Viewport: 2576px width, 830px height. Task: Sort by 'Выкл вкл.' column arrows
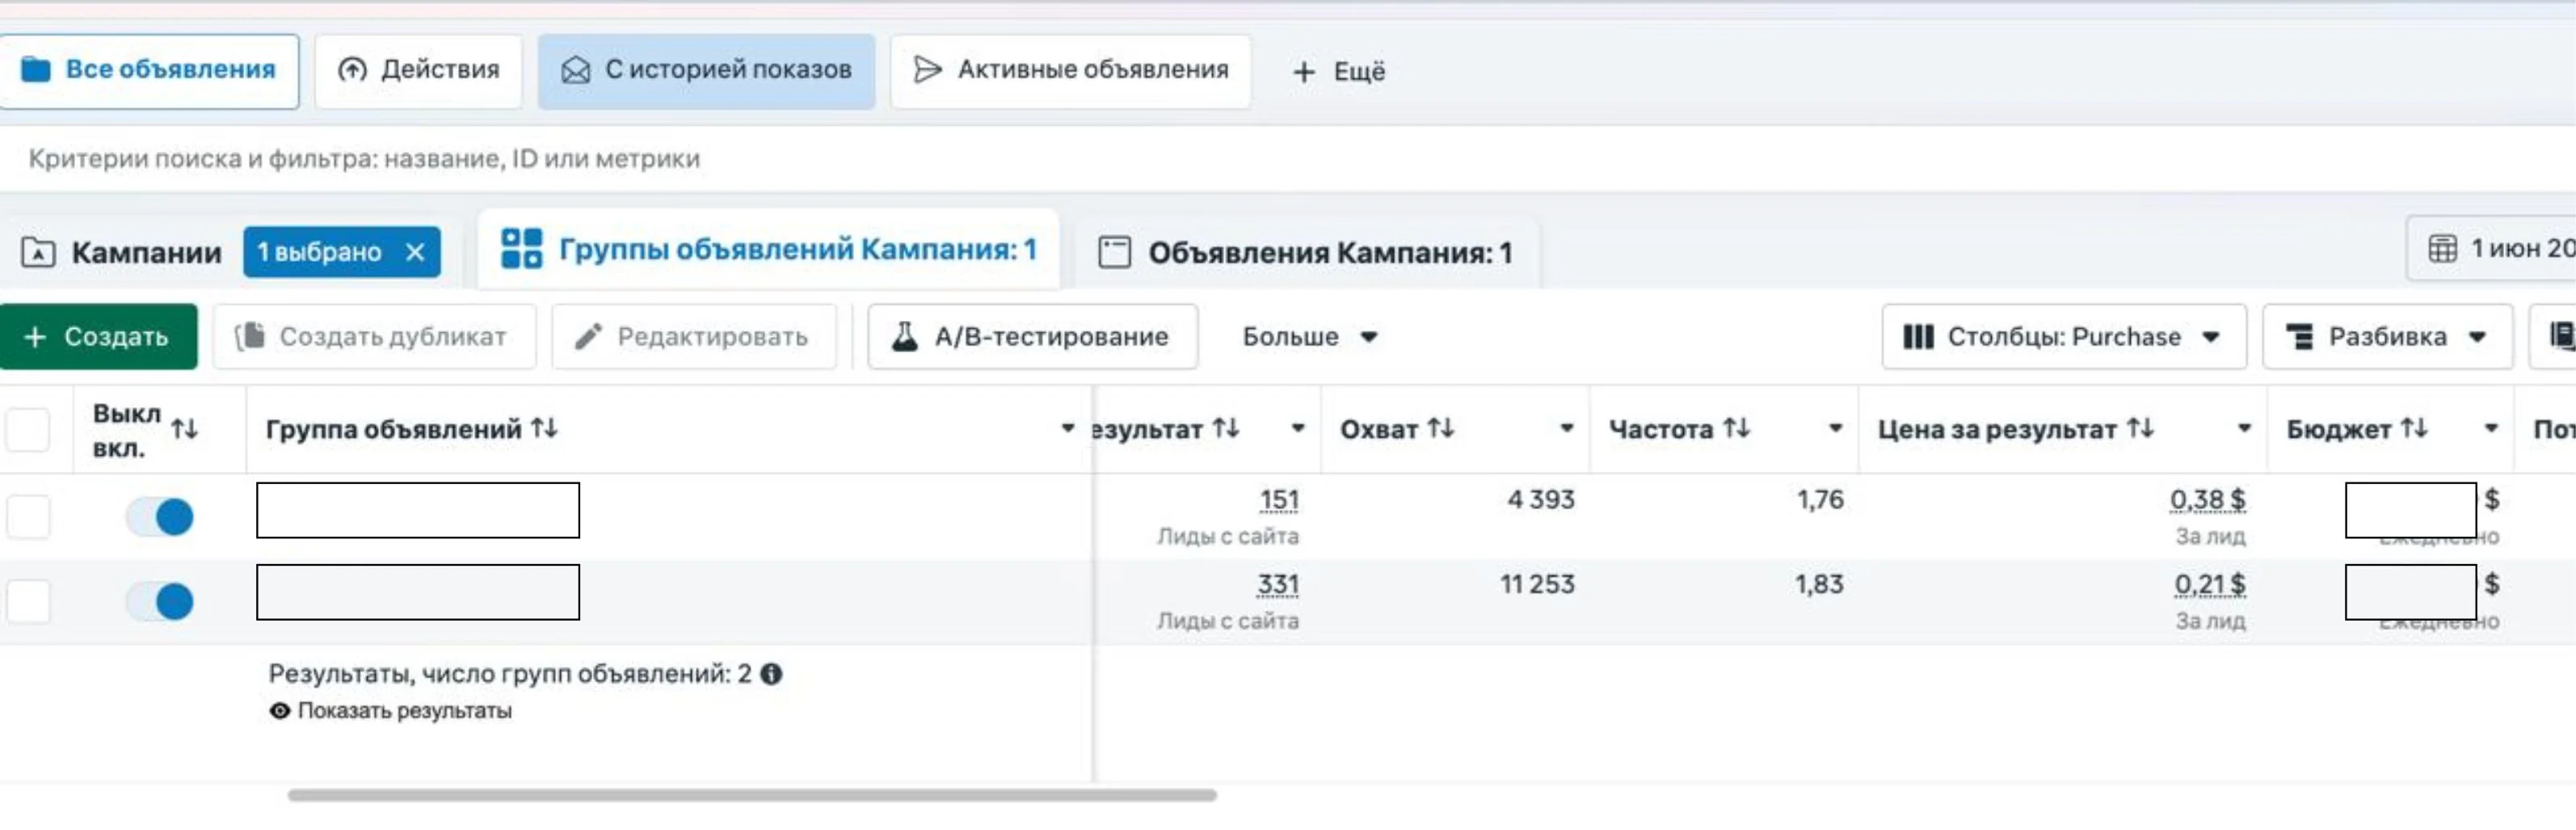tap(184, 429)
